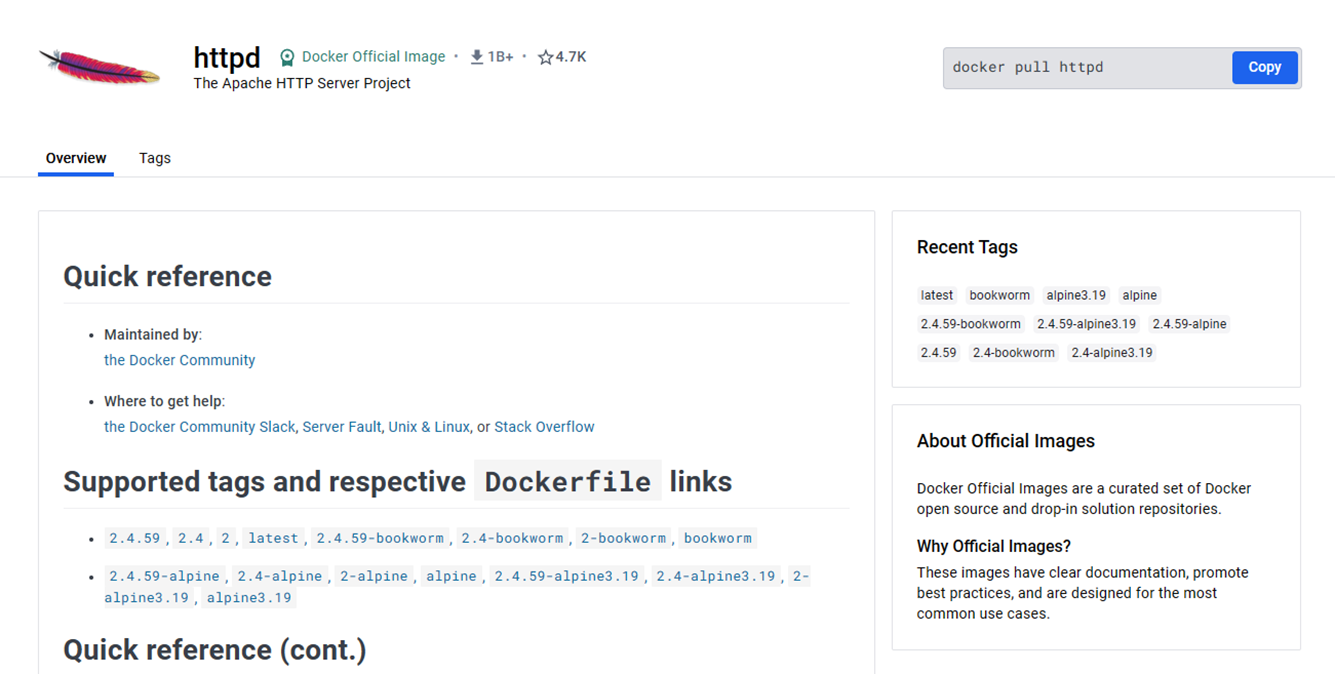Select the 2.4-alpine3.19 recent tag
The height and width of the screenshot is (674, 1335).
pyautogui.click(x=1111, y=352)
